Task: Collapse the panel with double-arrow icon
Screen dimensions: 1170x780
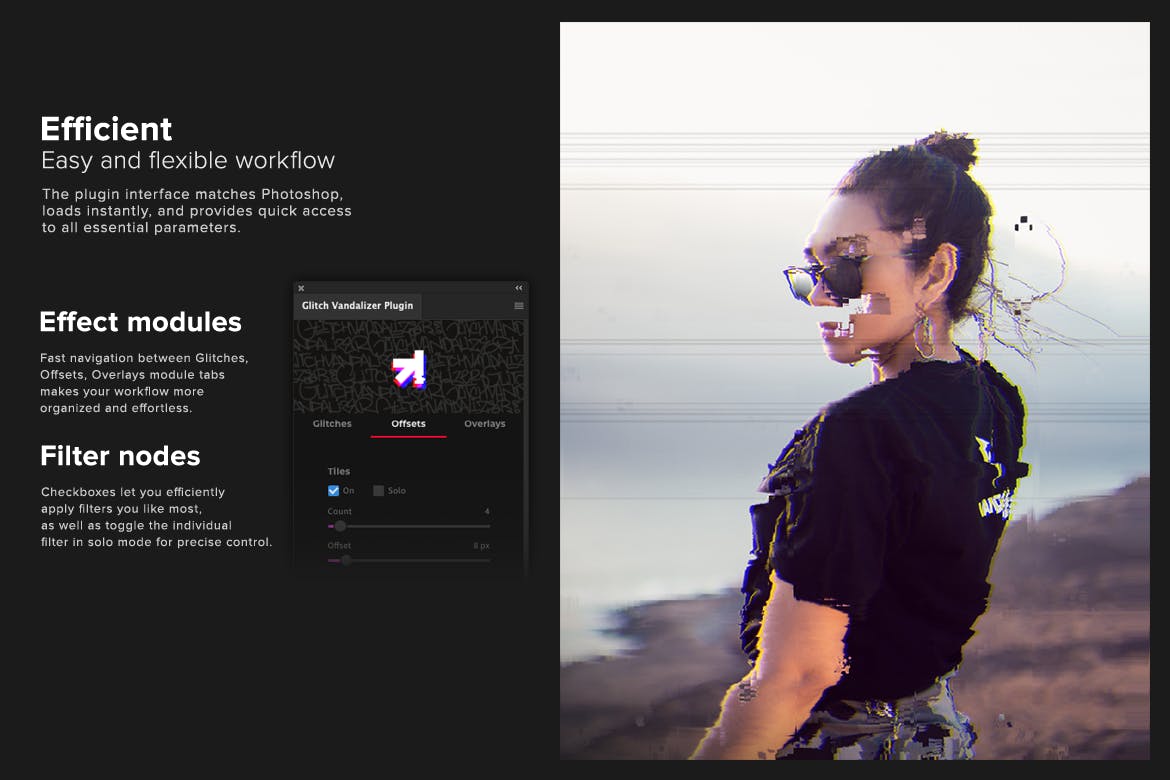Action: pyautogui.click(x=519, y=288)
